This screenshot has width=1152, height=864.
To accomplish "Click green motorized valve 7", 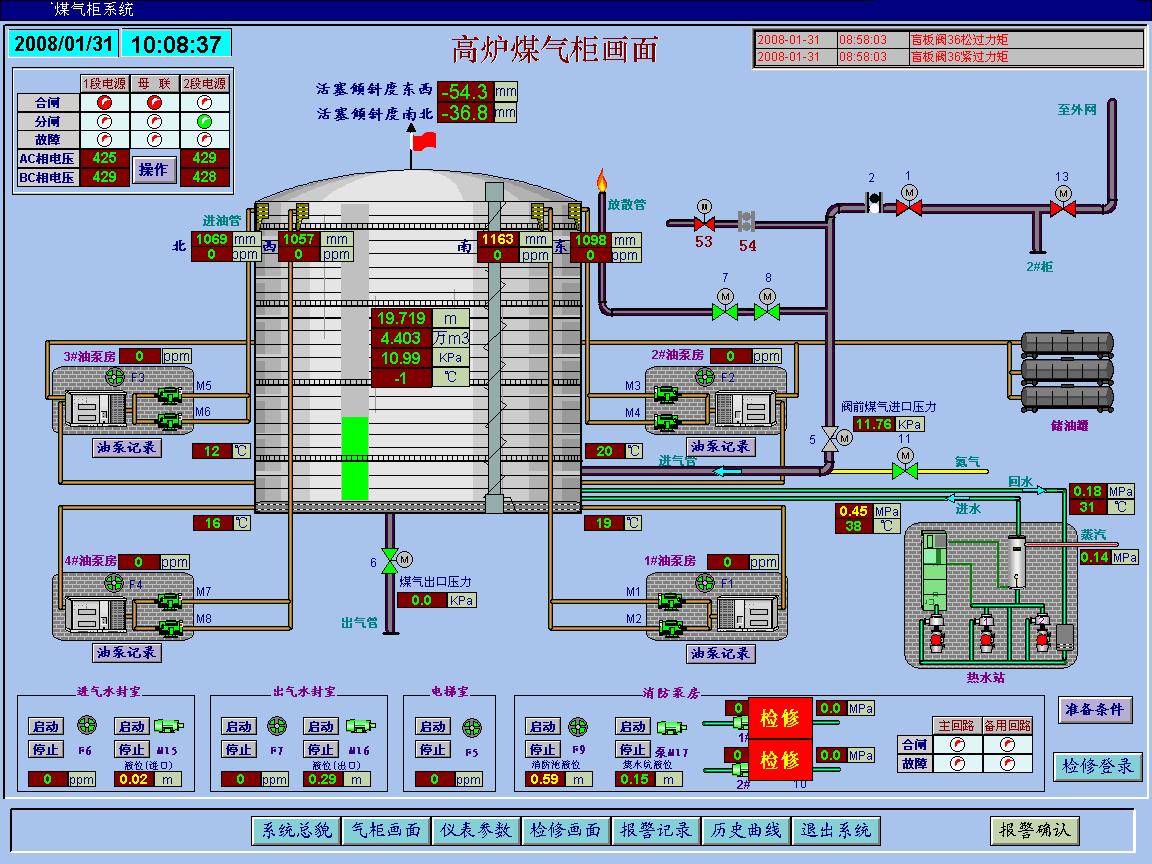I will click(725, 311).
